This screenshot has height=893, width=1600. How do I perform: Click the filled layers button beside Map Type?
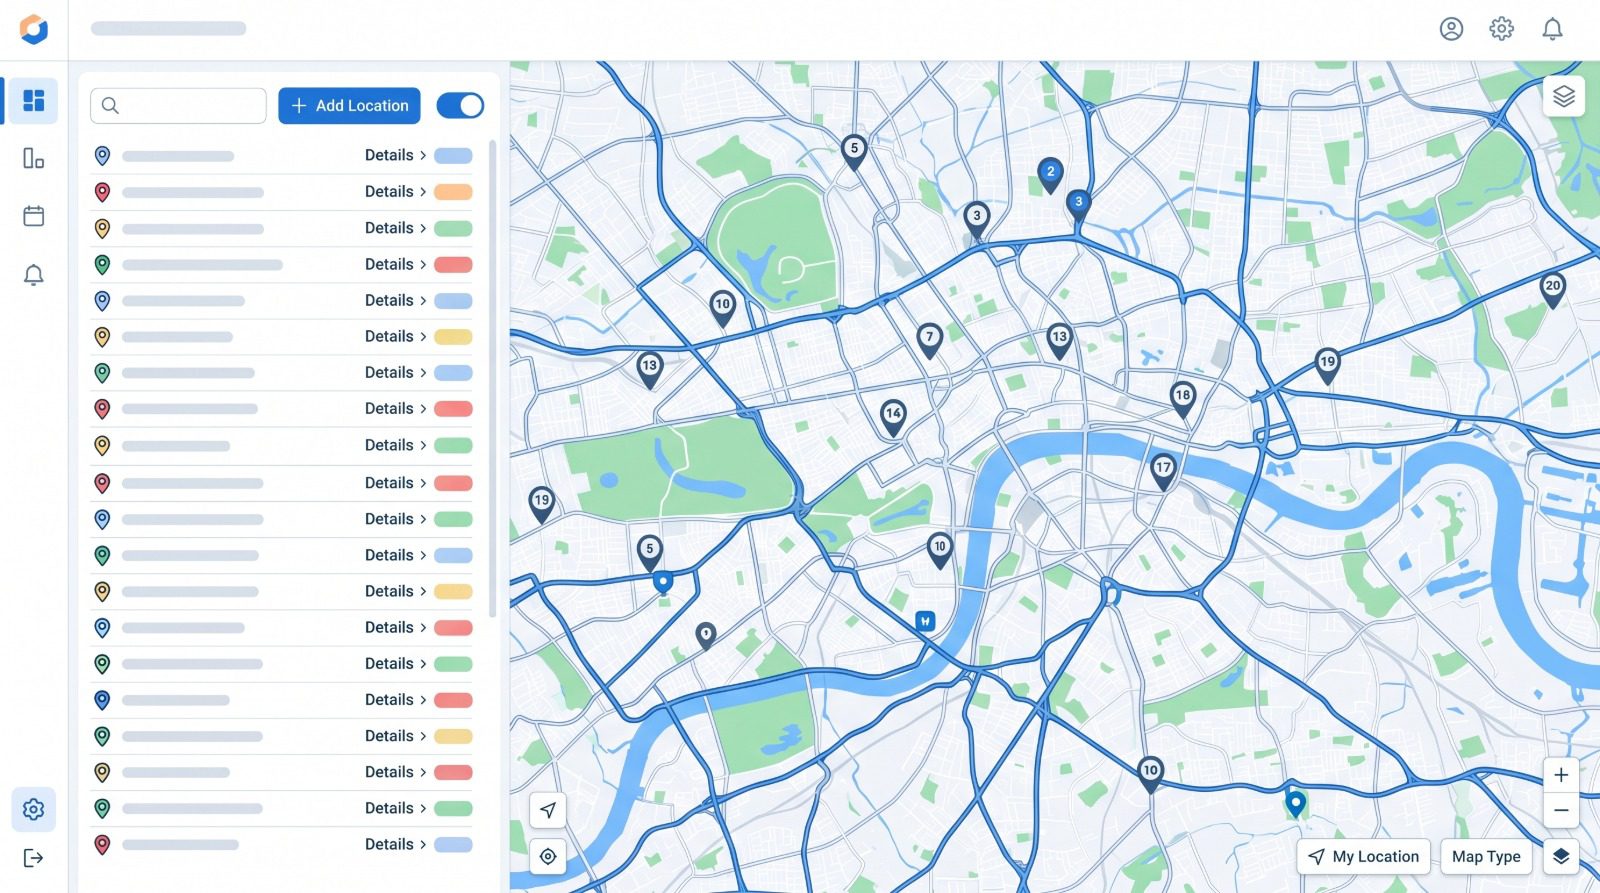point(1561,856)
